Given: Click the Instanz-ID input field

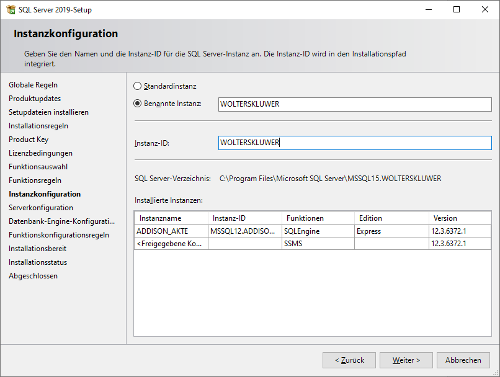Looking at the screenshot, I should coord(355,143).
